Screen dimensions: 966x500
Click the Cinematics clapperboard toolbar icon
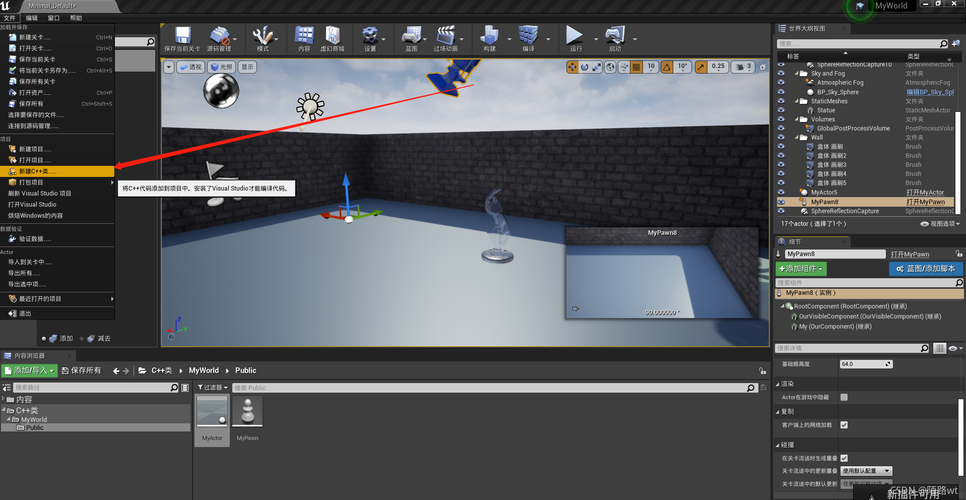click(445, 34)
